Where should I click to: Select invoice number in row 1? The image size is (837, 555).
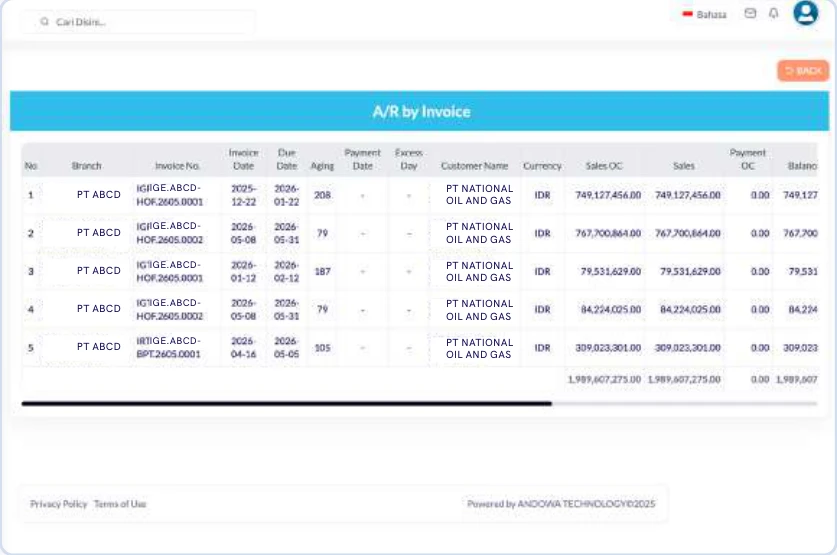tap(170, 195)
